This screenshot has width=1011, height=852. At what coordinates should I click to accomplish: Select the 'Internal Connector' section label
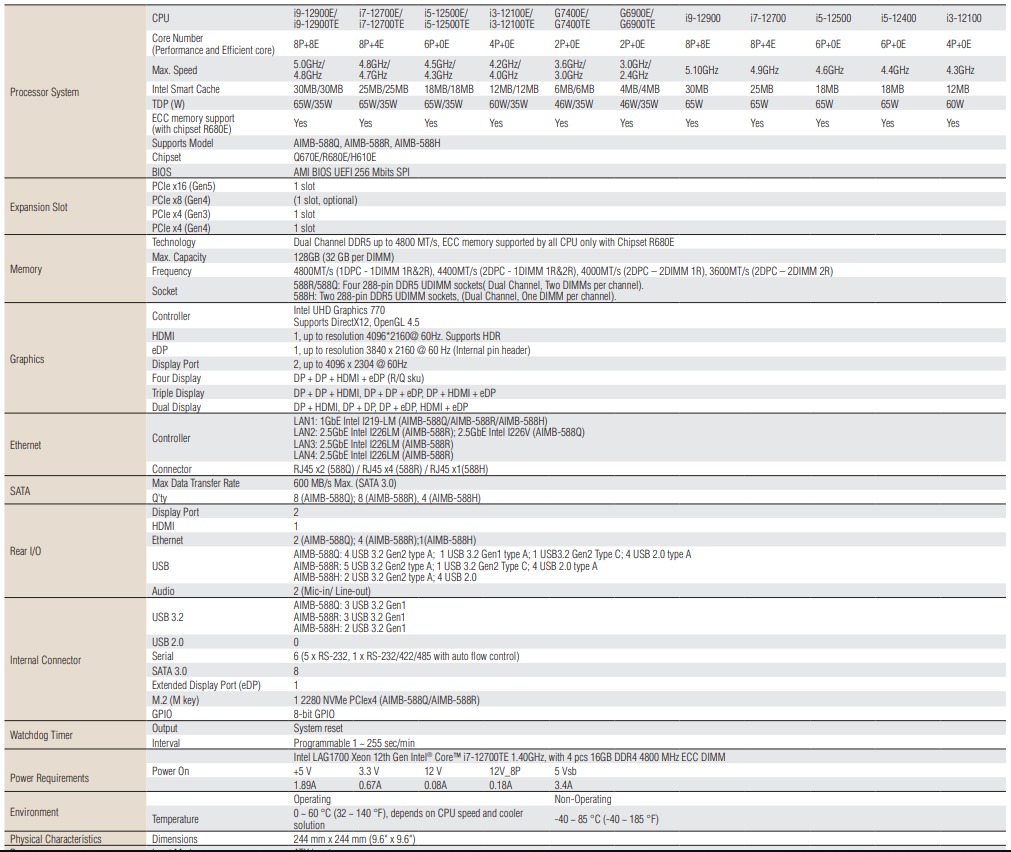click(45, 660)
